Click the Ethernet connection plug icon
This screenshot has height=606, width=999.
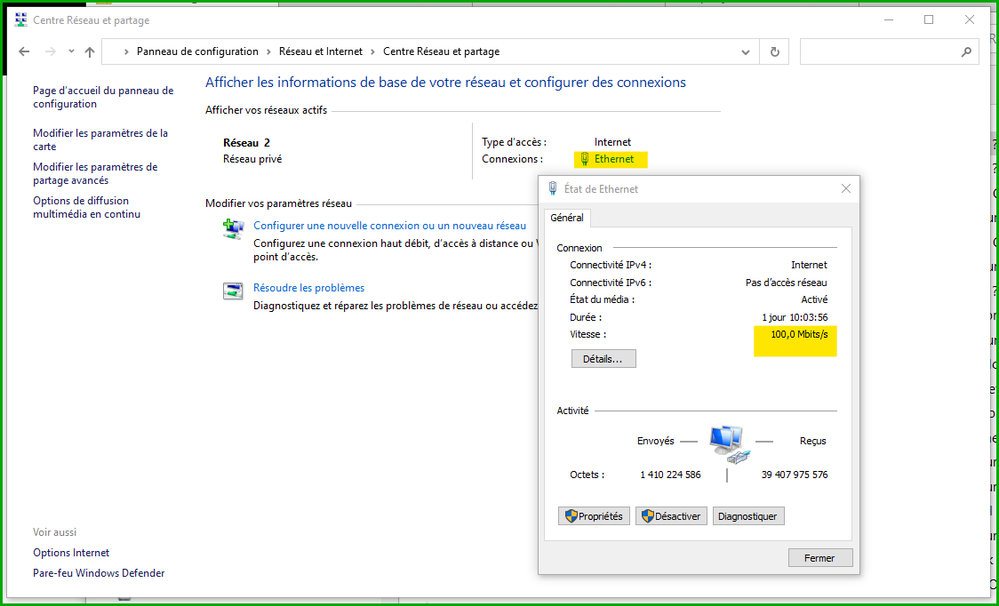[584, 159]
